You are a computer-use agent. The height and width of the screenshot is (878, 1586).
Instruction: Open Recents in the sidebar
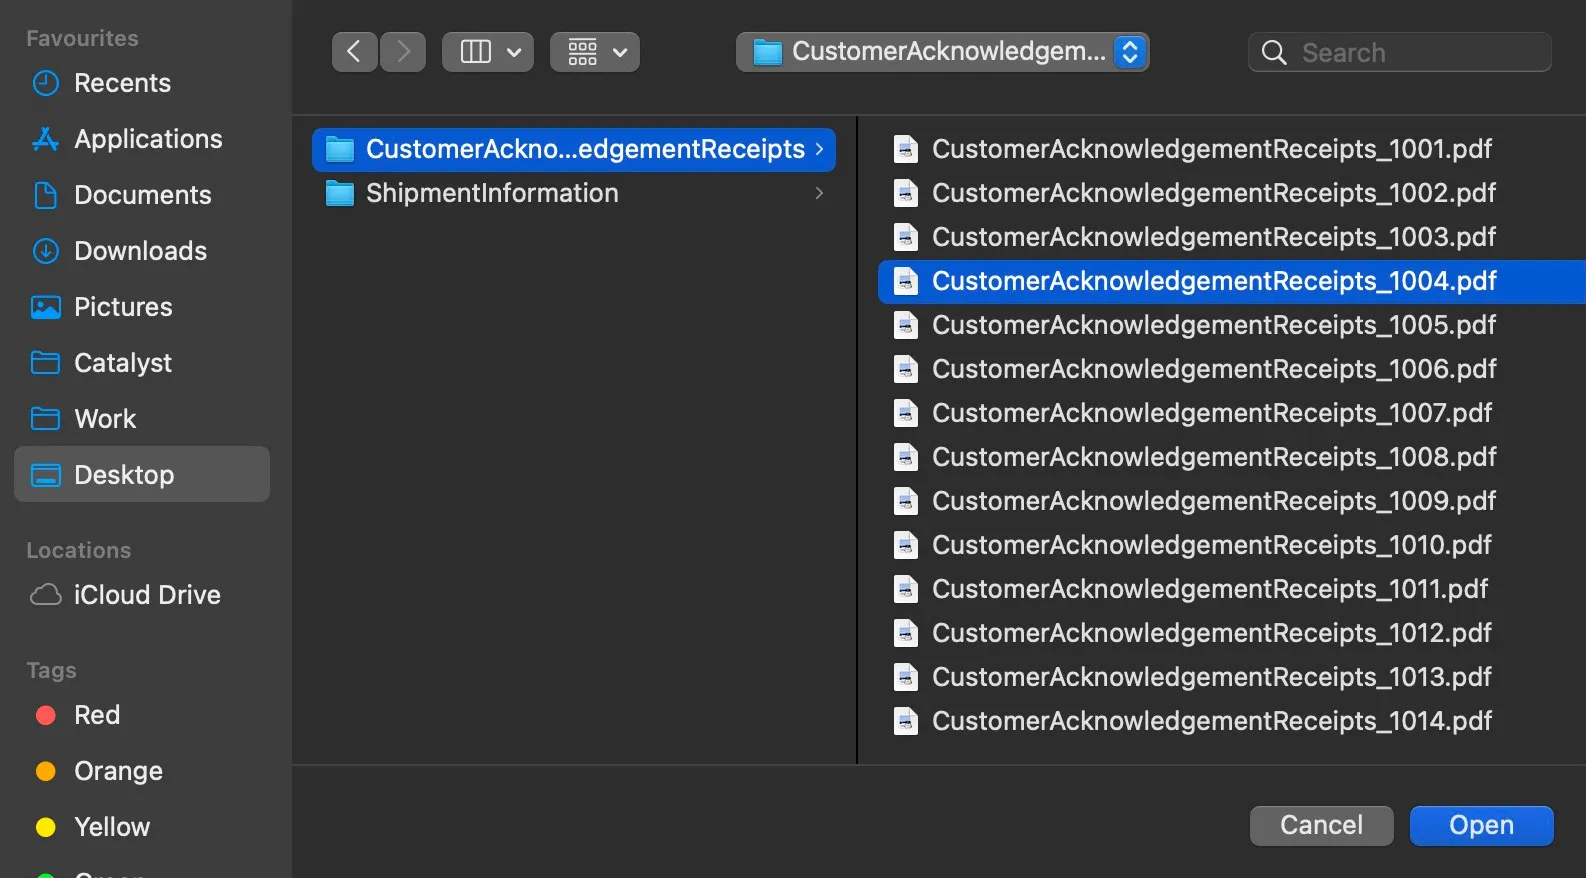point(142,83)
